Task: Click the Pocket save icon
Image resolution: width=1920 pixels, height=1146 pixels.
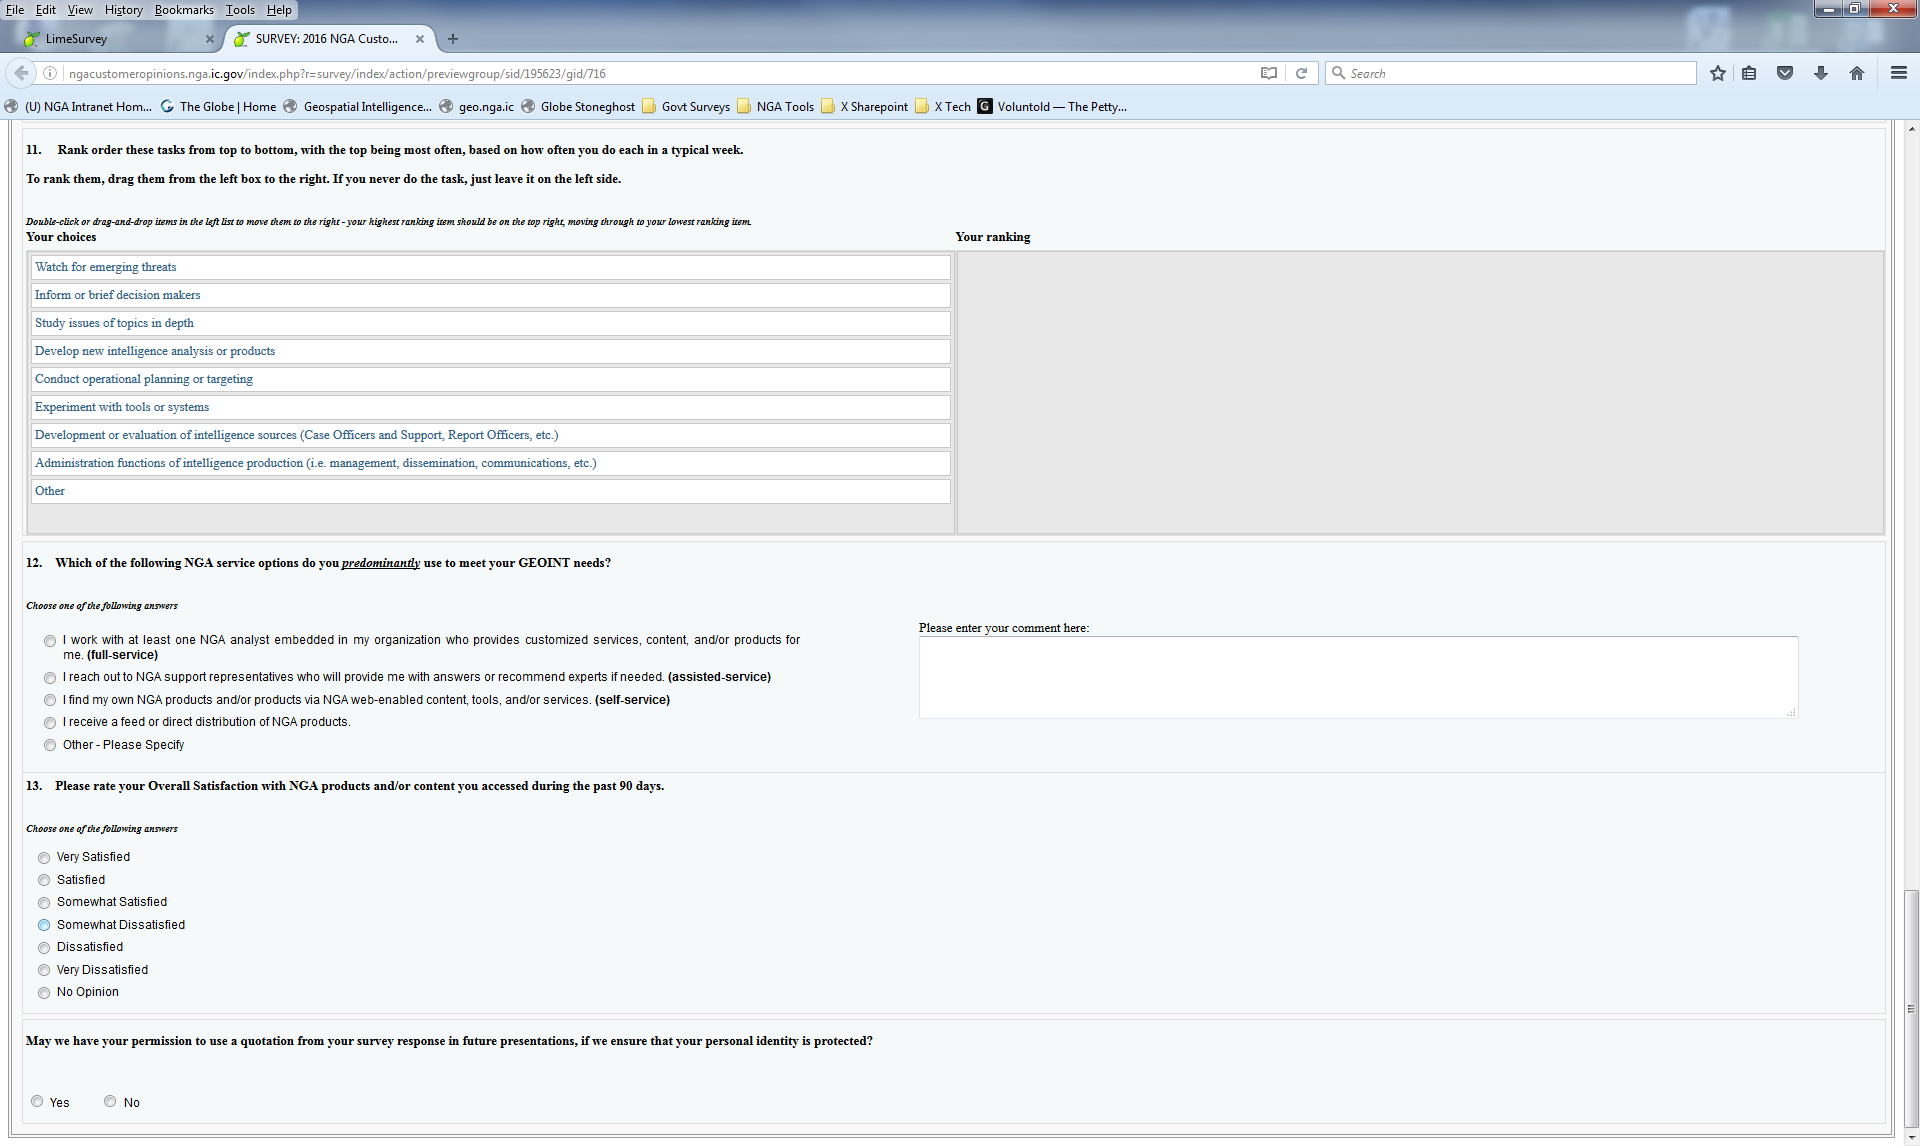Action: (1784, 73)
